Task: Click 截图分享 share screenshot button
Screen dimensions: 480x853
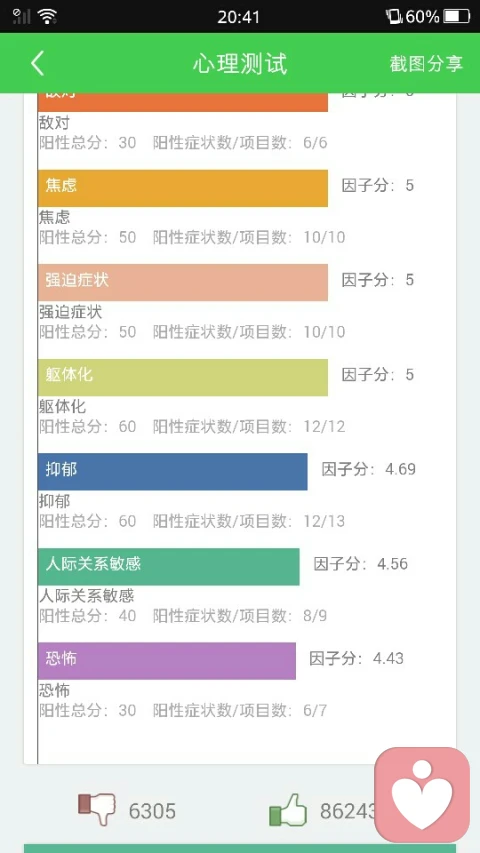Action: tap(426, 64)
